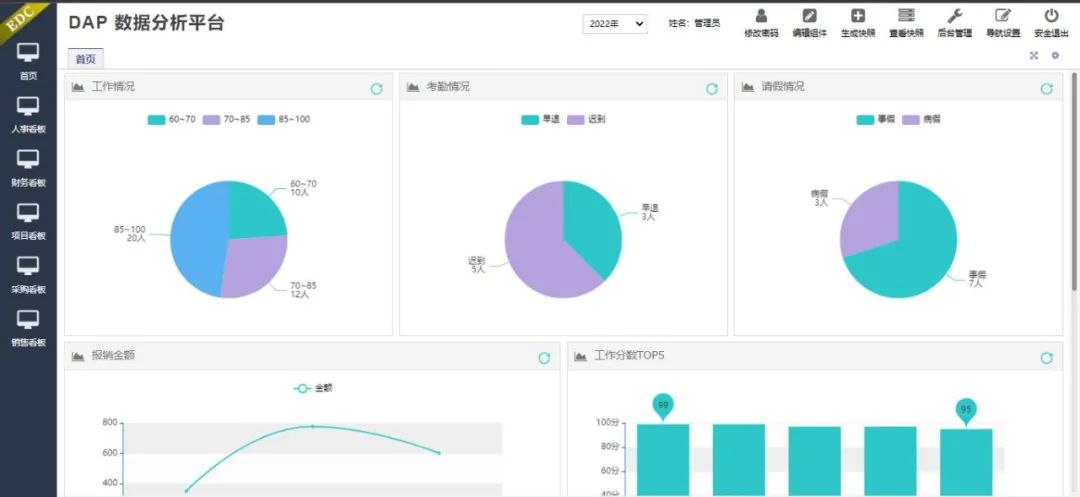
Task: Toggle the 迟到 legend series
Action: point(586,120)
